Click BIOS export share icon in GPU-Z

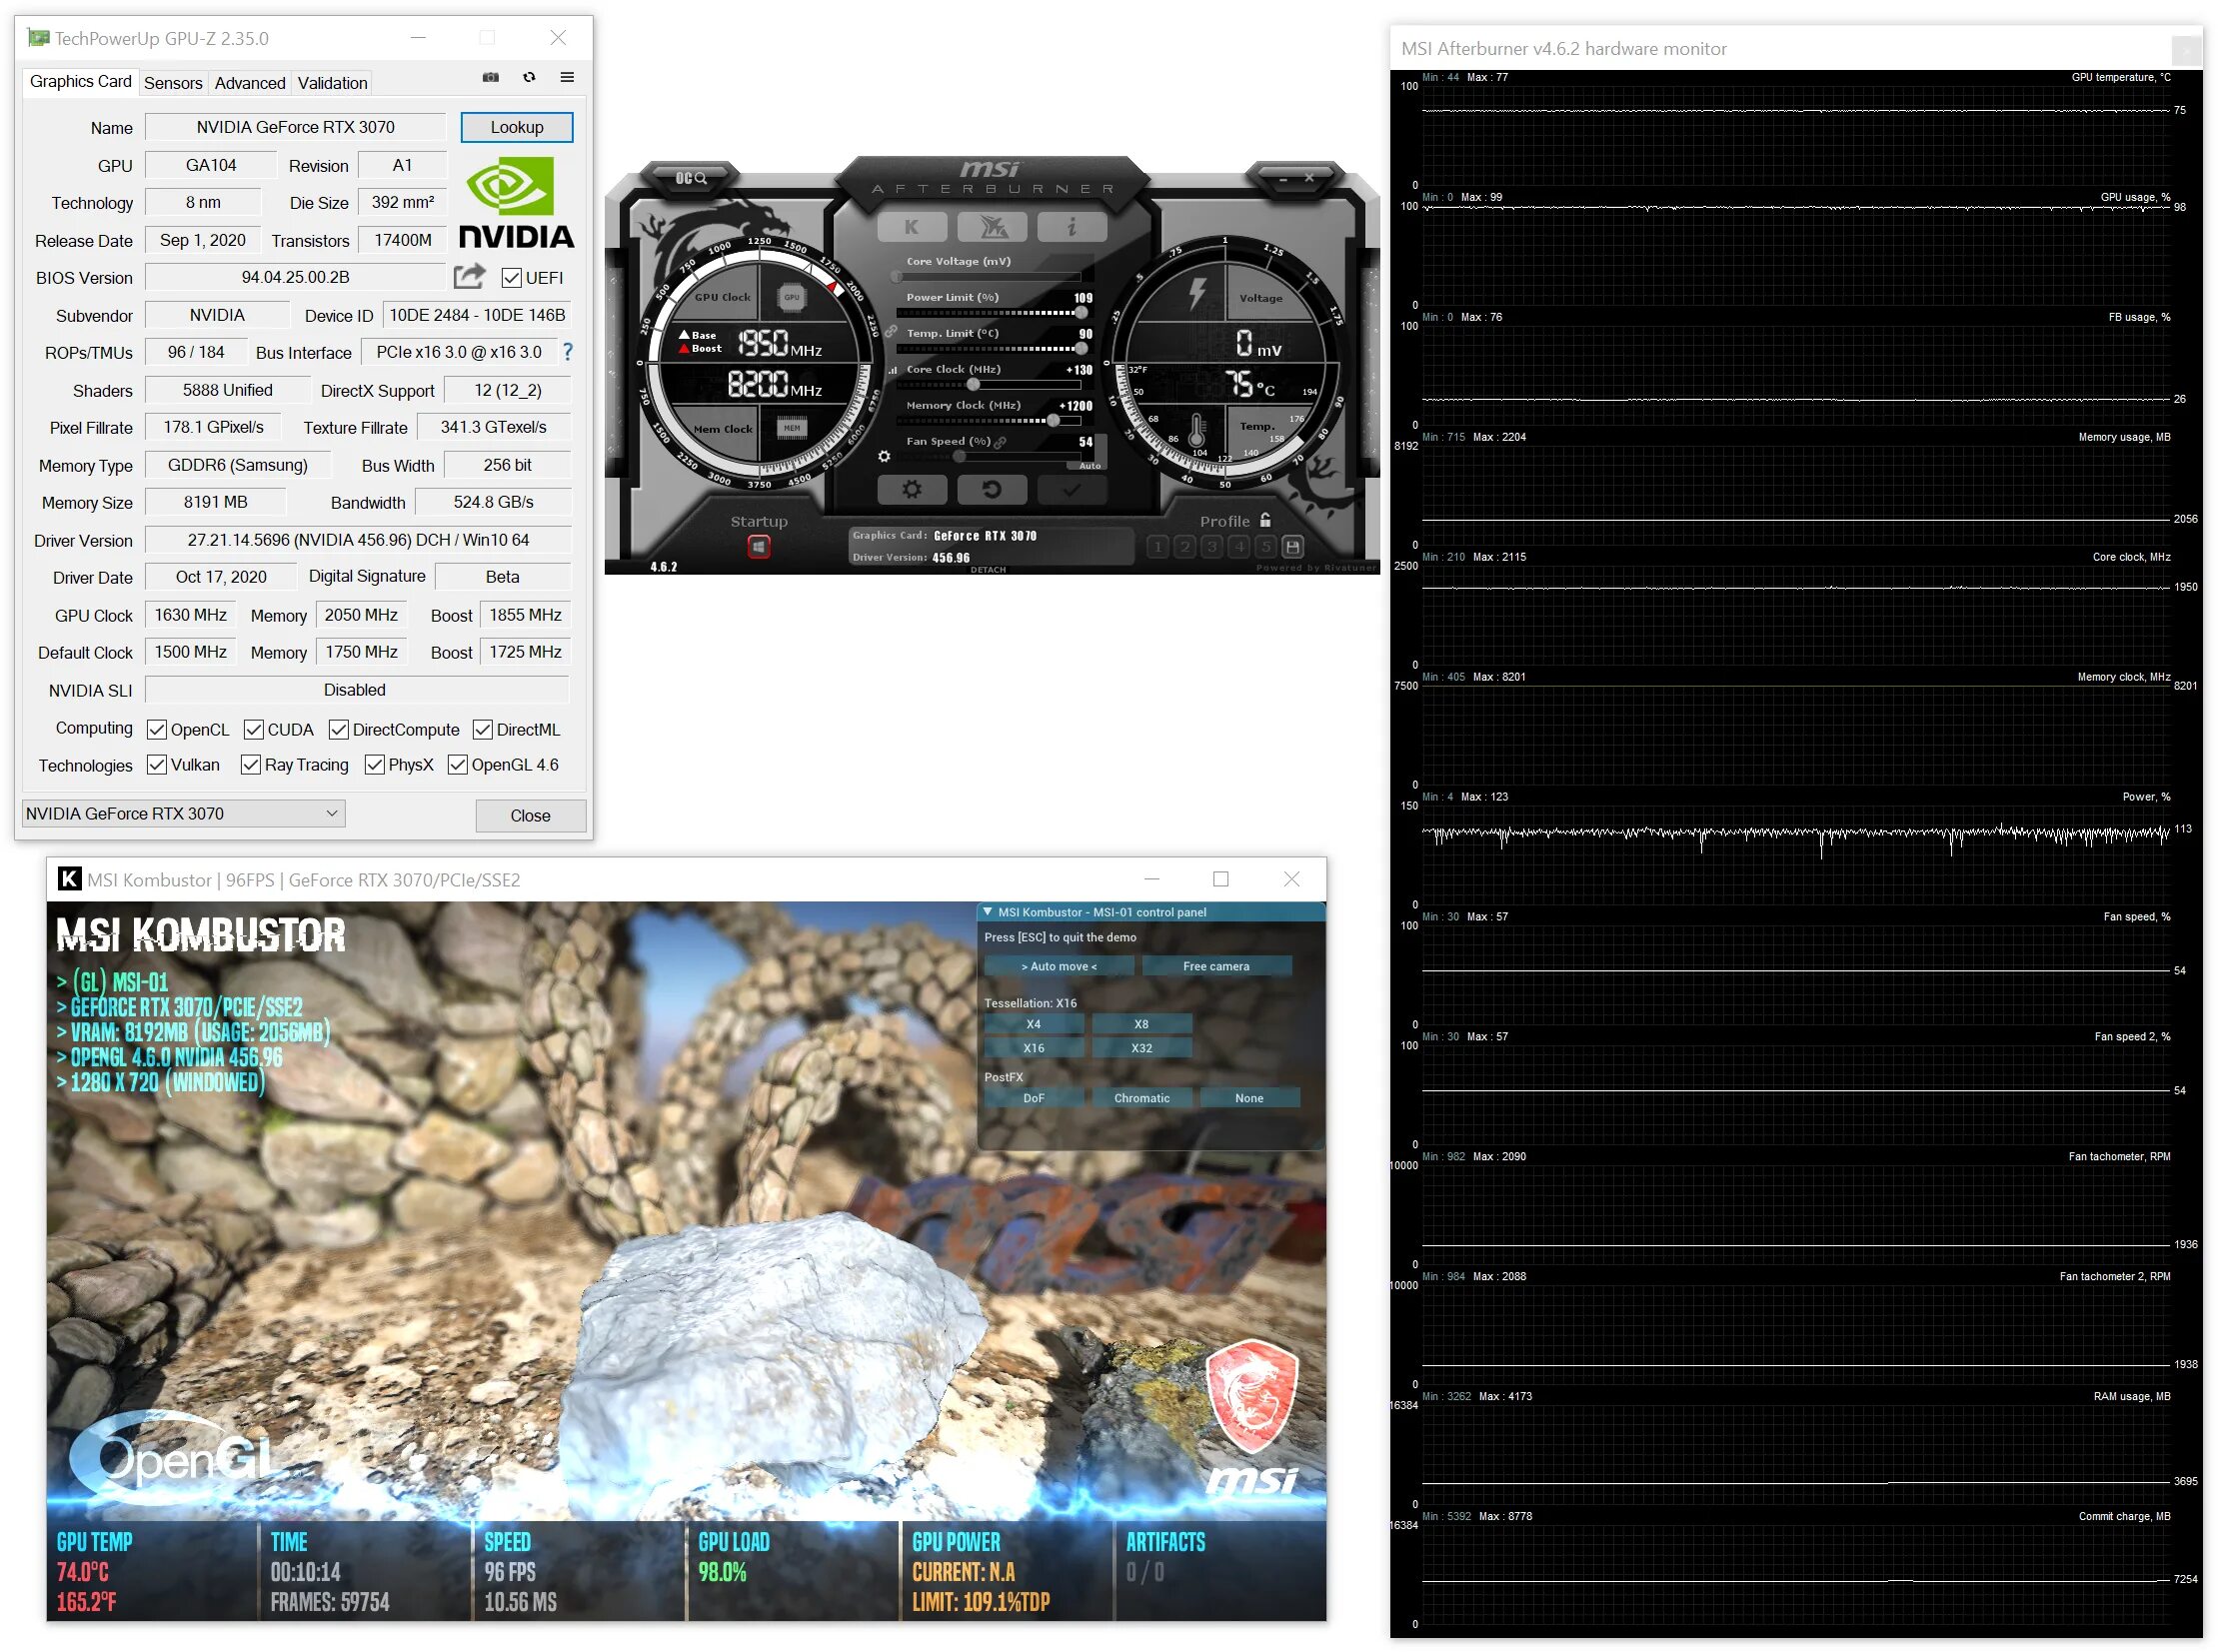pos(469,276)
